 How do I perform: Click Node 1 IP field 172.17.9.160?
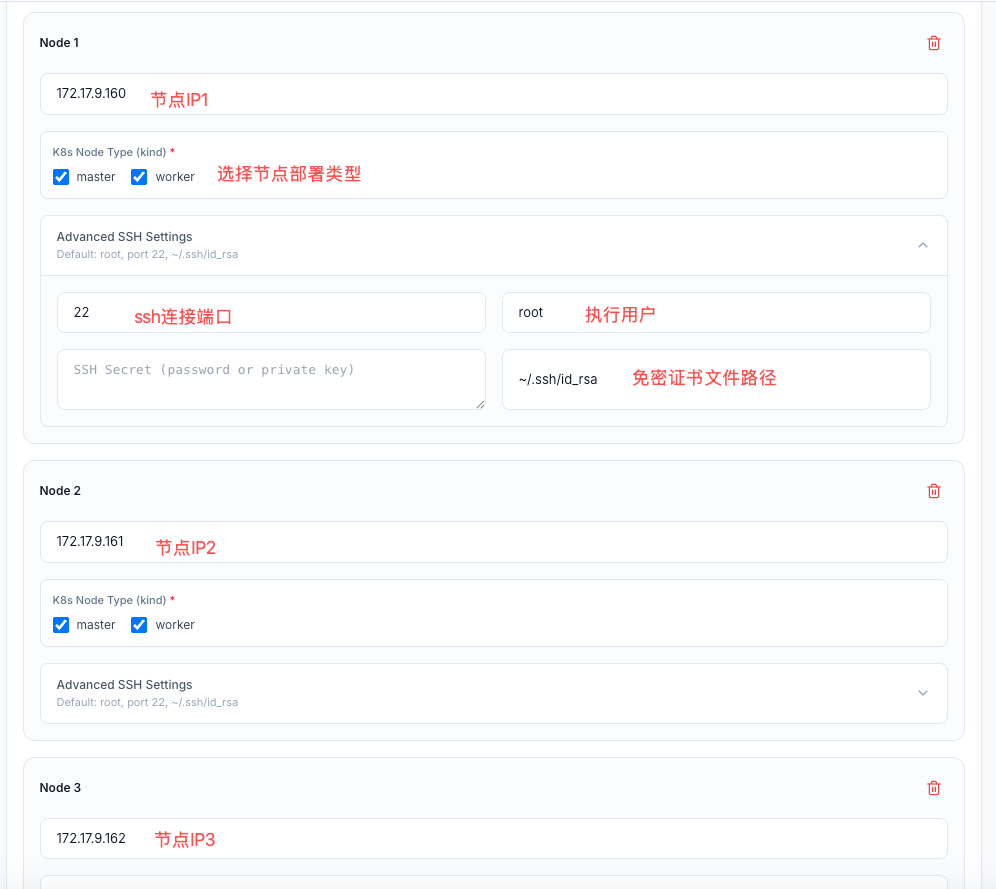pos(494,94)
